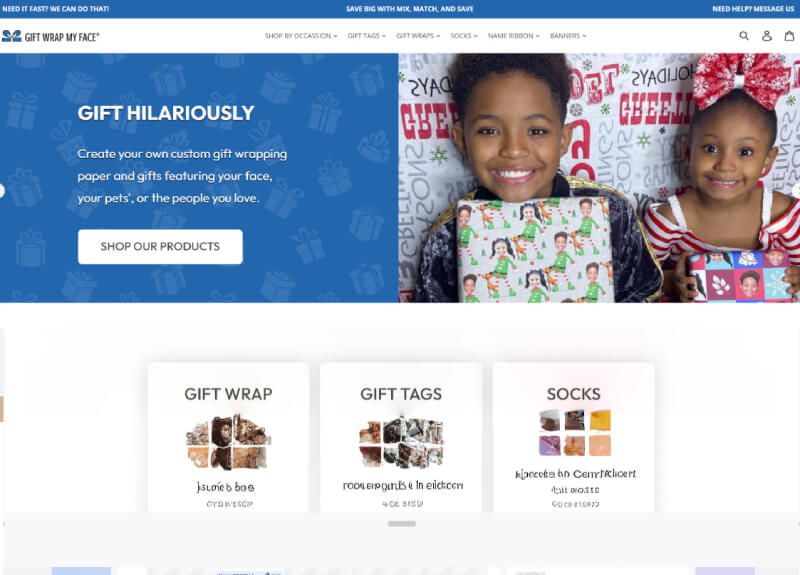Screen dimensions: 800x575
Task: Expand the Shop By Occasion dropdown
Action: [x=301, y=36]
